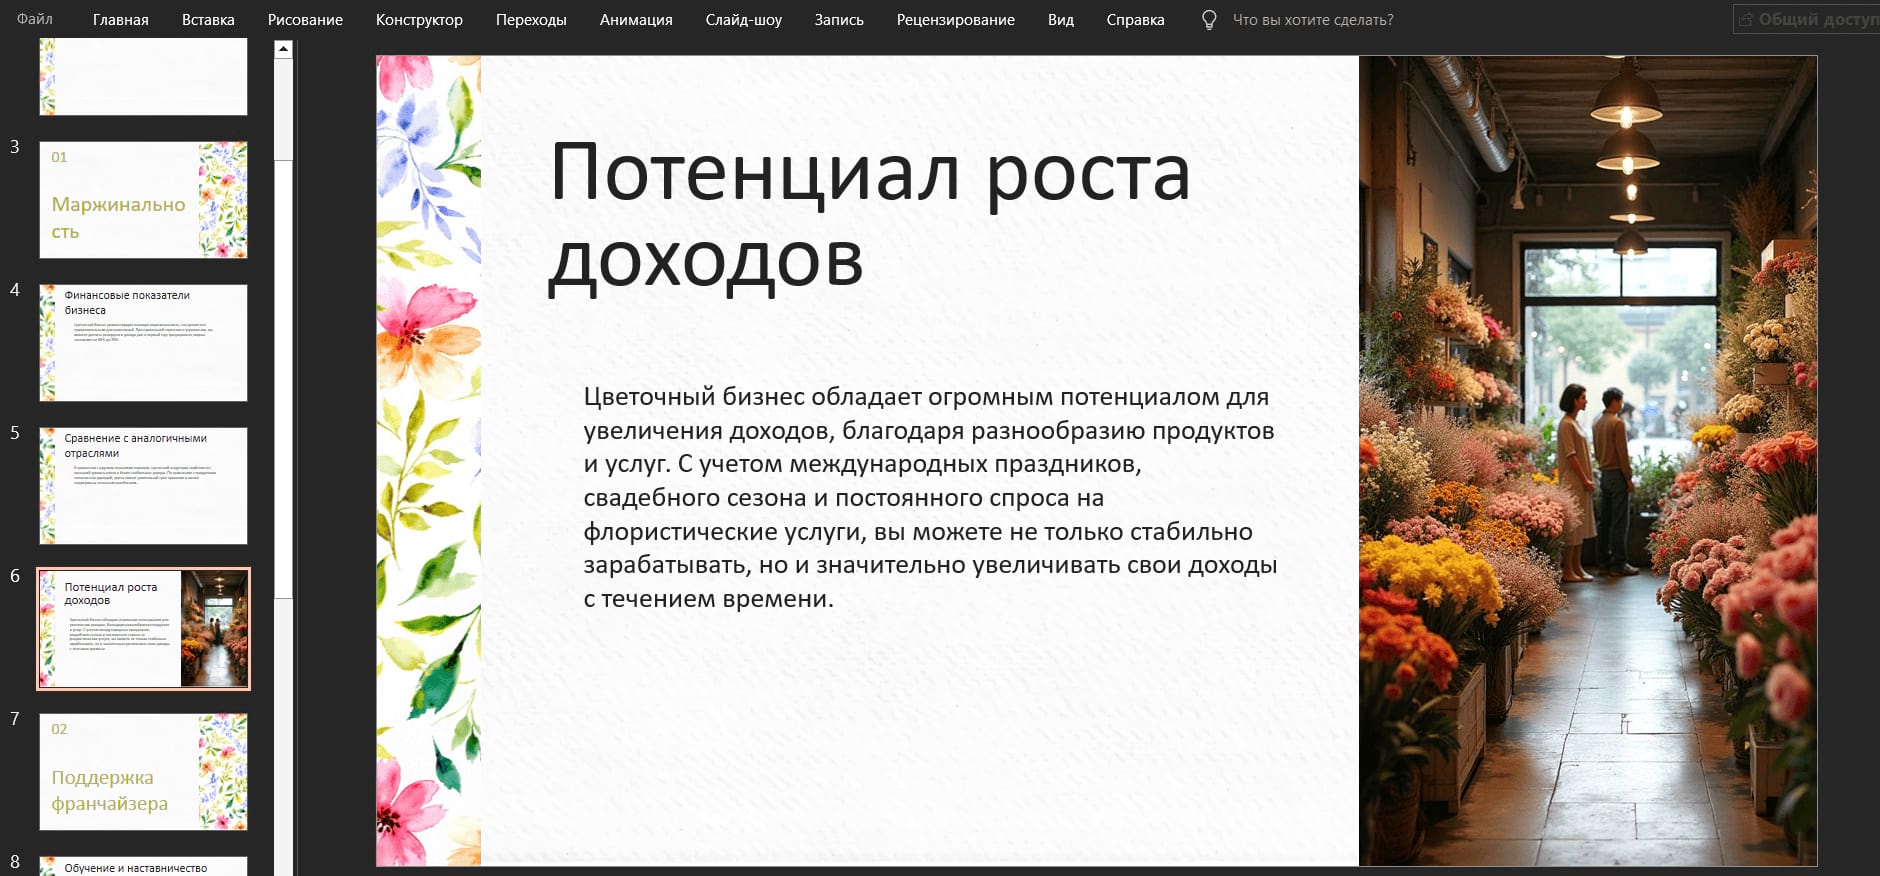Click the body paragraph starting 'Цветочный бизнес обладает'
The width and height of the screenshot is (1880, 876).
[930, 497]
